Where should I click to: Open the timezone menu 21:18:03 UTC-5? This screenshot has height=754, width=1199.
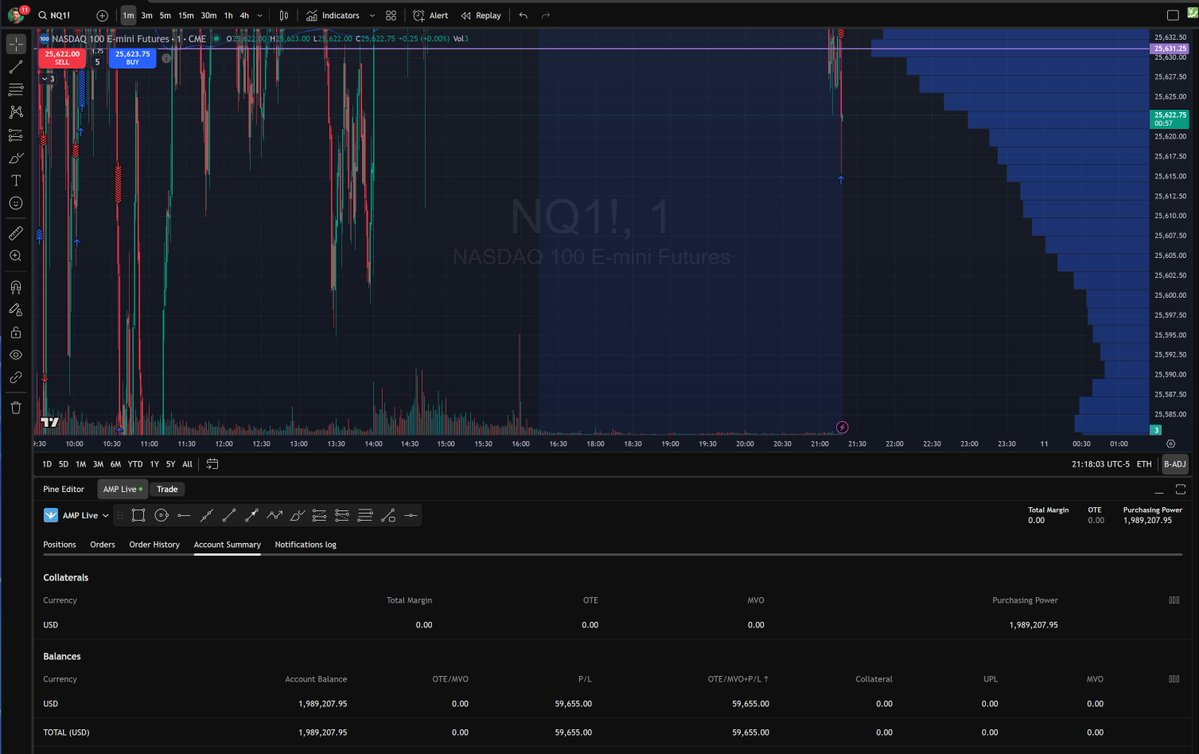[x=1100, y=464]
